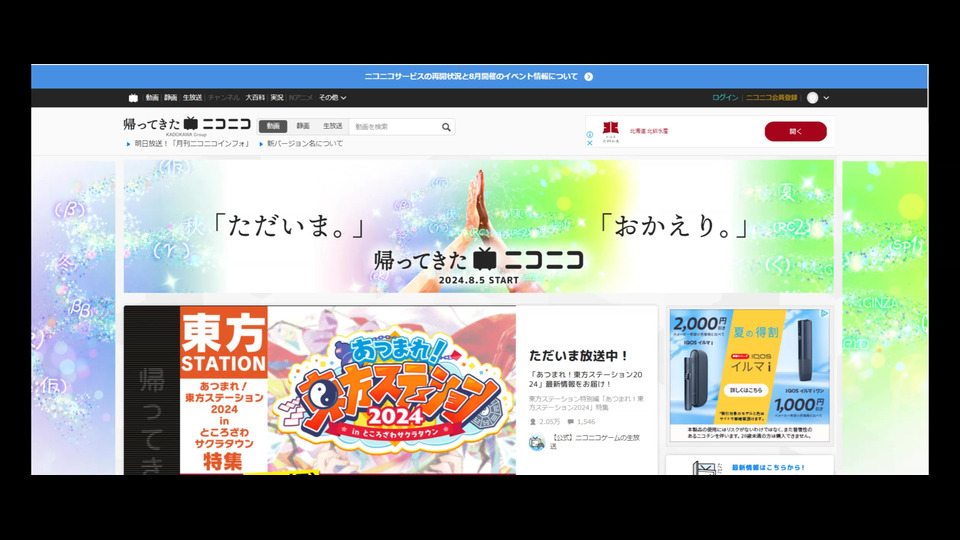Screen dimensions: 960x540
Task: Click the ニコニコ会員登録 link
Action: click(771, 98)
